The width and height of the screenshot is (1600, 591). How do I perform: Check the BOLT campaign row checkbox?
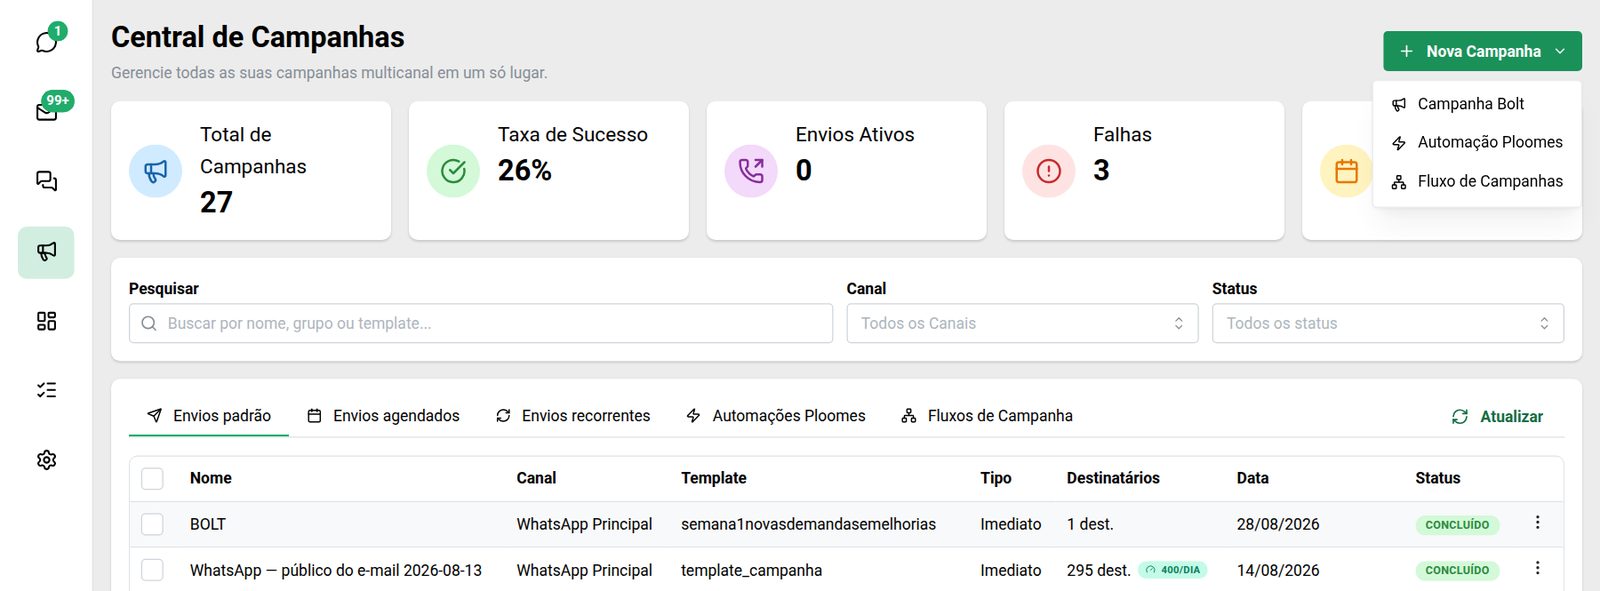(152, 524)
